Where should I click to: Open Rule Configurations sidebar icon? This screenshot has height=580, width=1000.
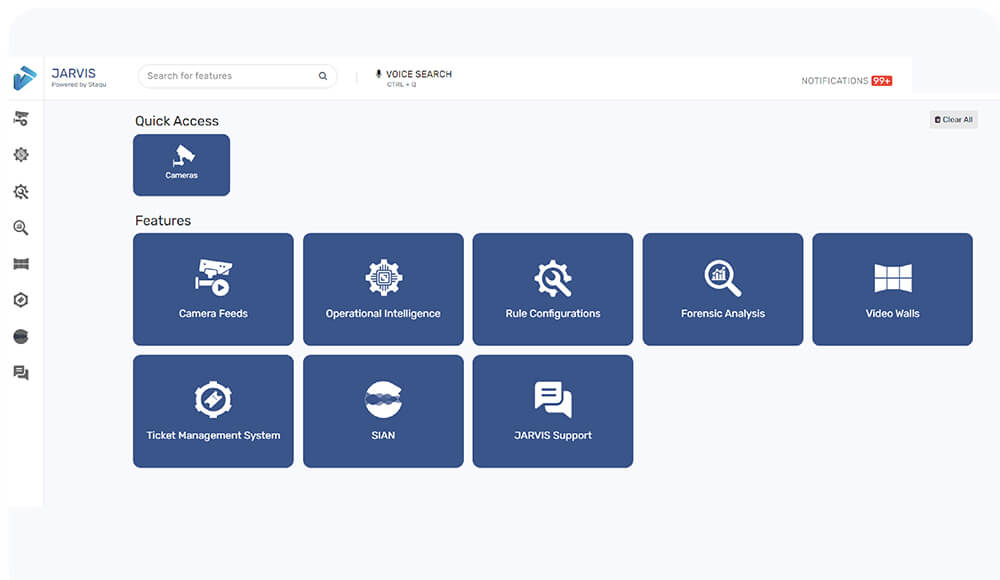[21, 191]
